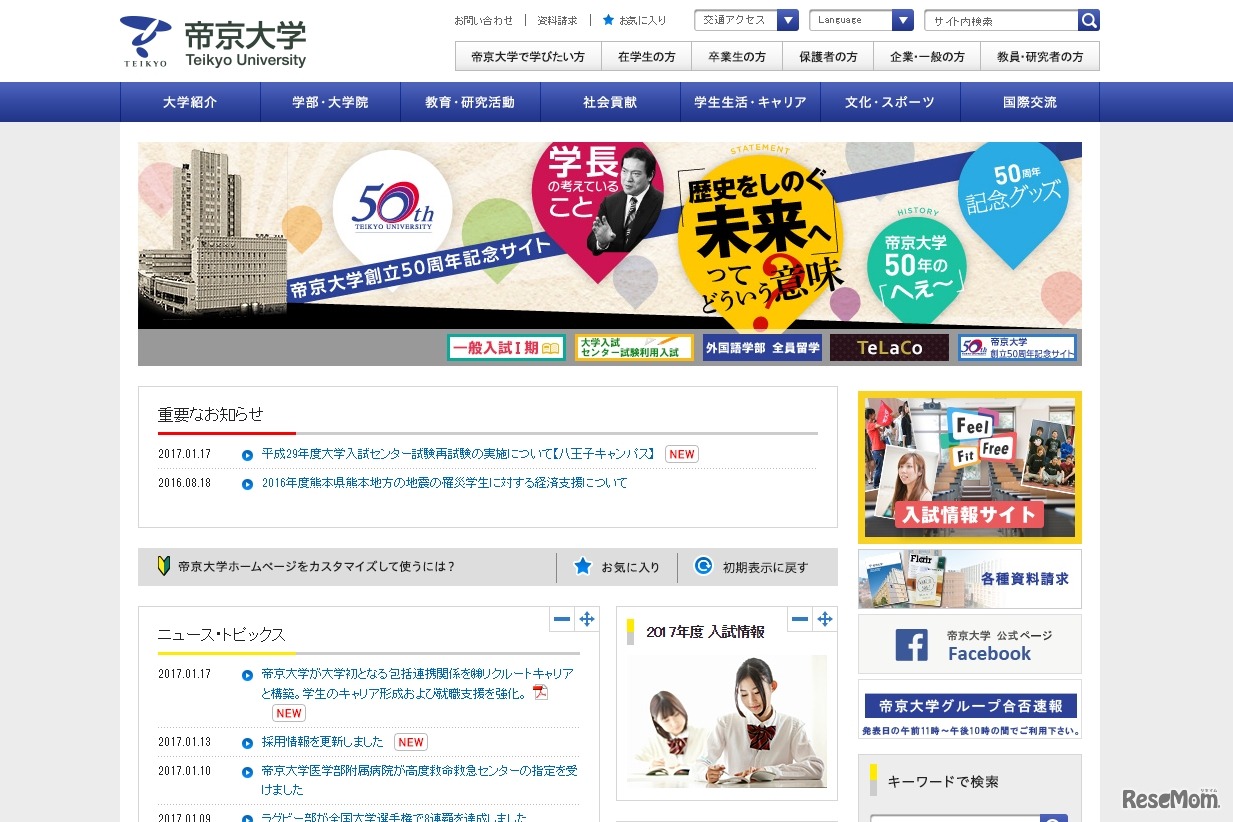Open 文化・スポーツ navigation menu
The image size is (1233, 822).
(x=890, y=102)
